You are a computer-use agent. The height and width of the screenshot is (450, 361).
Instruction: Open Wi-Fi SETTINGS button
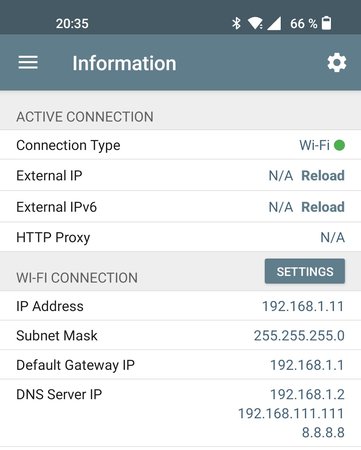point(305,271)
